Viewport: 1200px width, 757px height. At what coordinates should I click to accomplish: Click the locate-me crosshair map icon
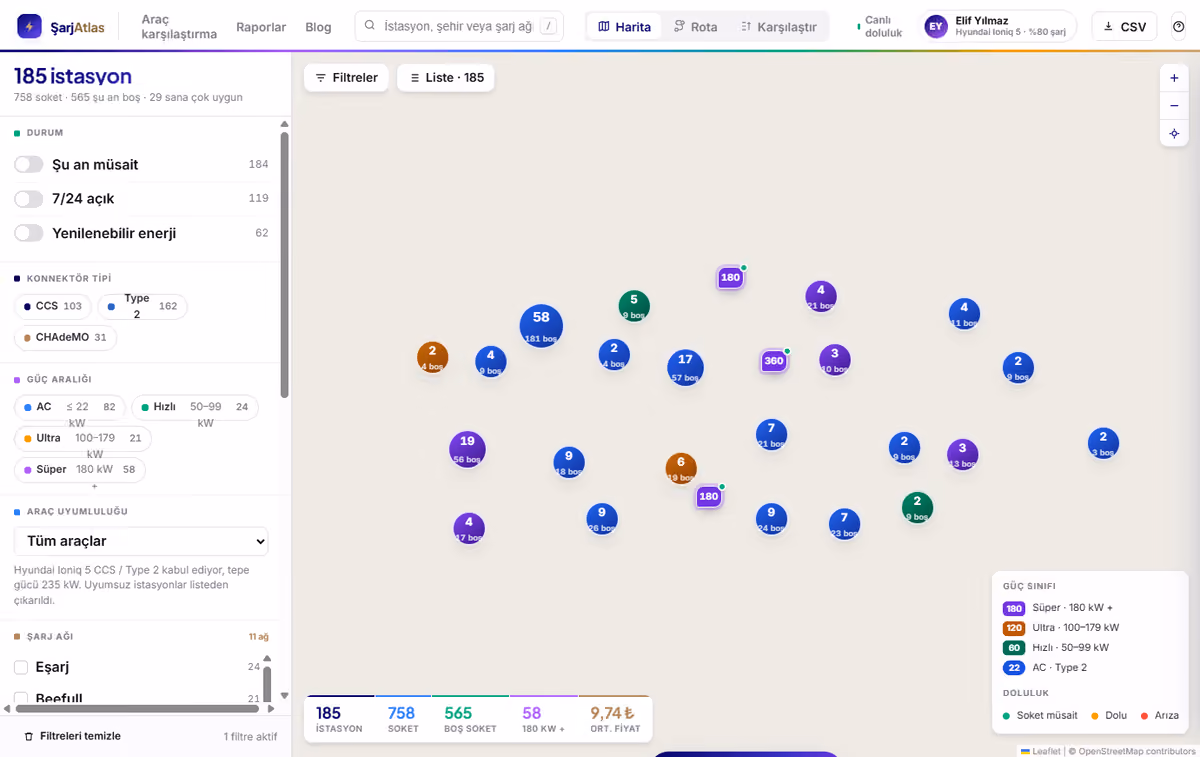tap(1174, 134)
